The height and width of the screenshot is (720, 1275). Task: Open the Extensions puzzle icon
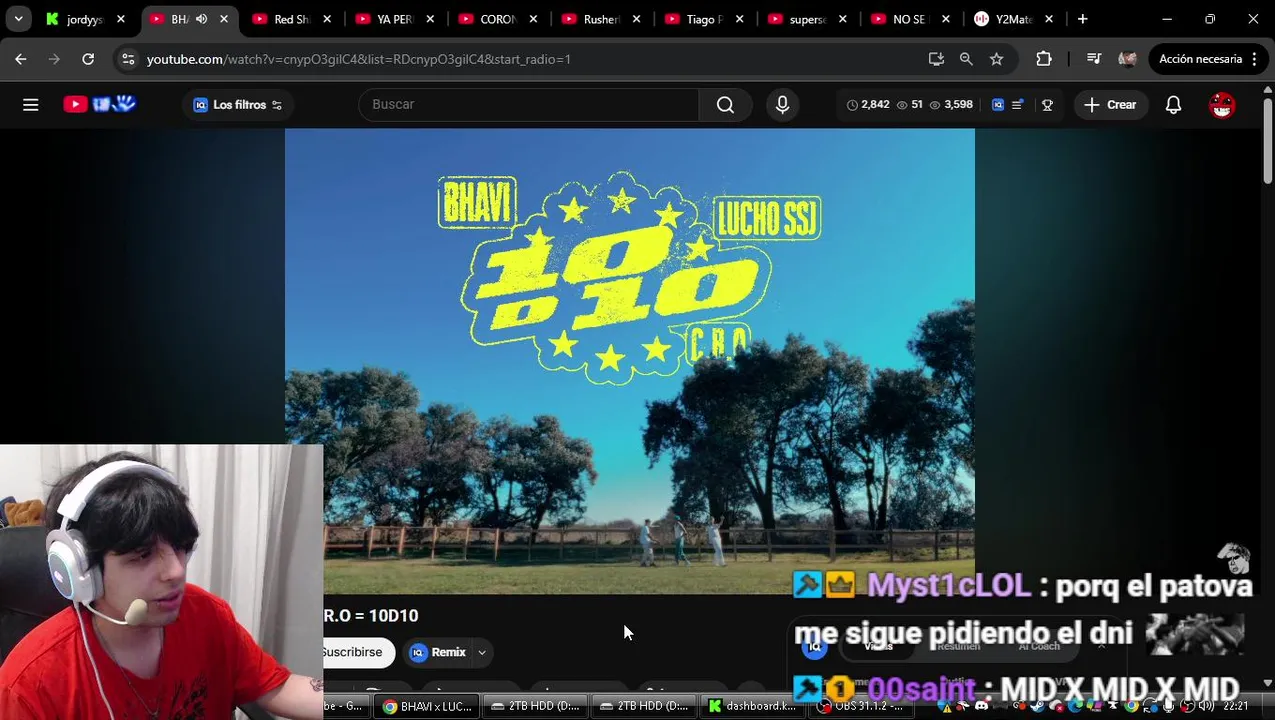tap(1043, 59)
